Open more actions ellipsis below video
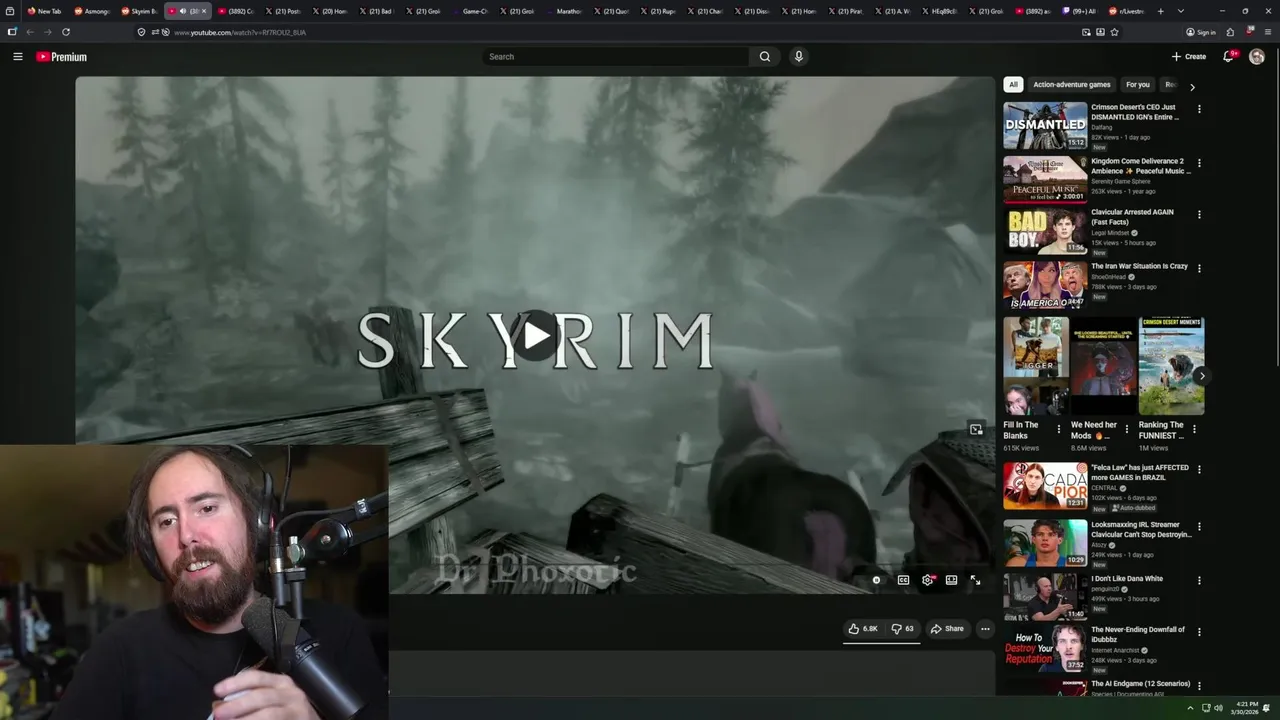The width and height of the screenshot is (1280, 720). [x=985, y=629]
